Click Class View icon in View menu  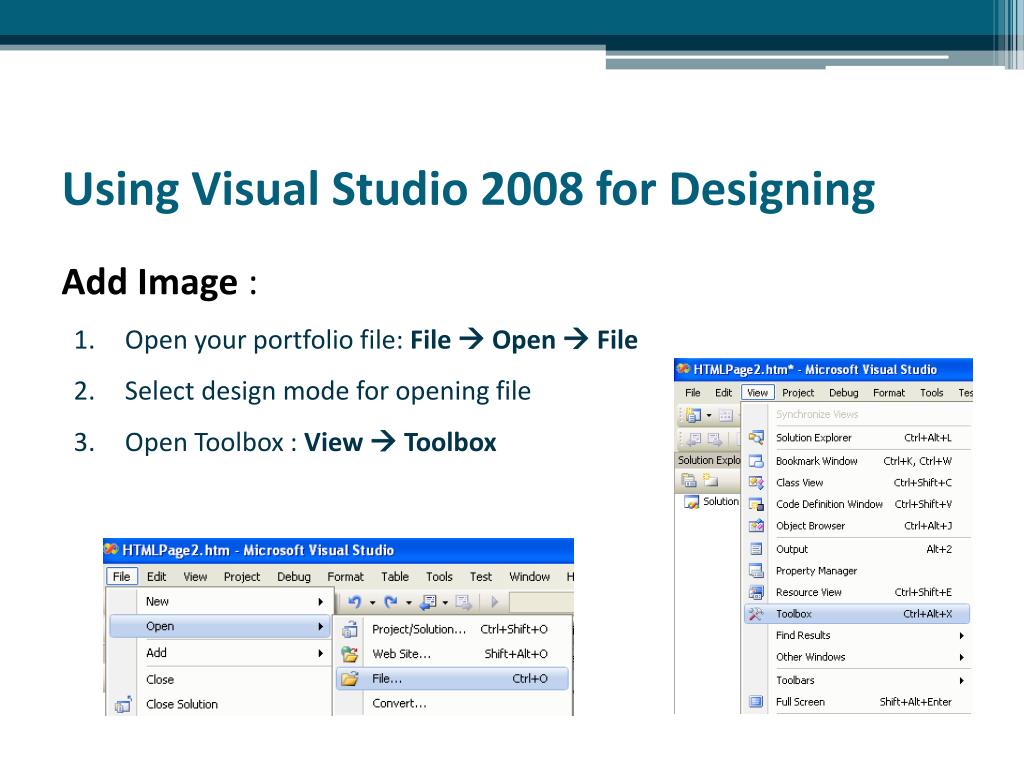point(756,483)
